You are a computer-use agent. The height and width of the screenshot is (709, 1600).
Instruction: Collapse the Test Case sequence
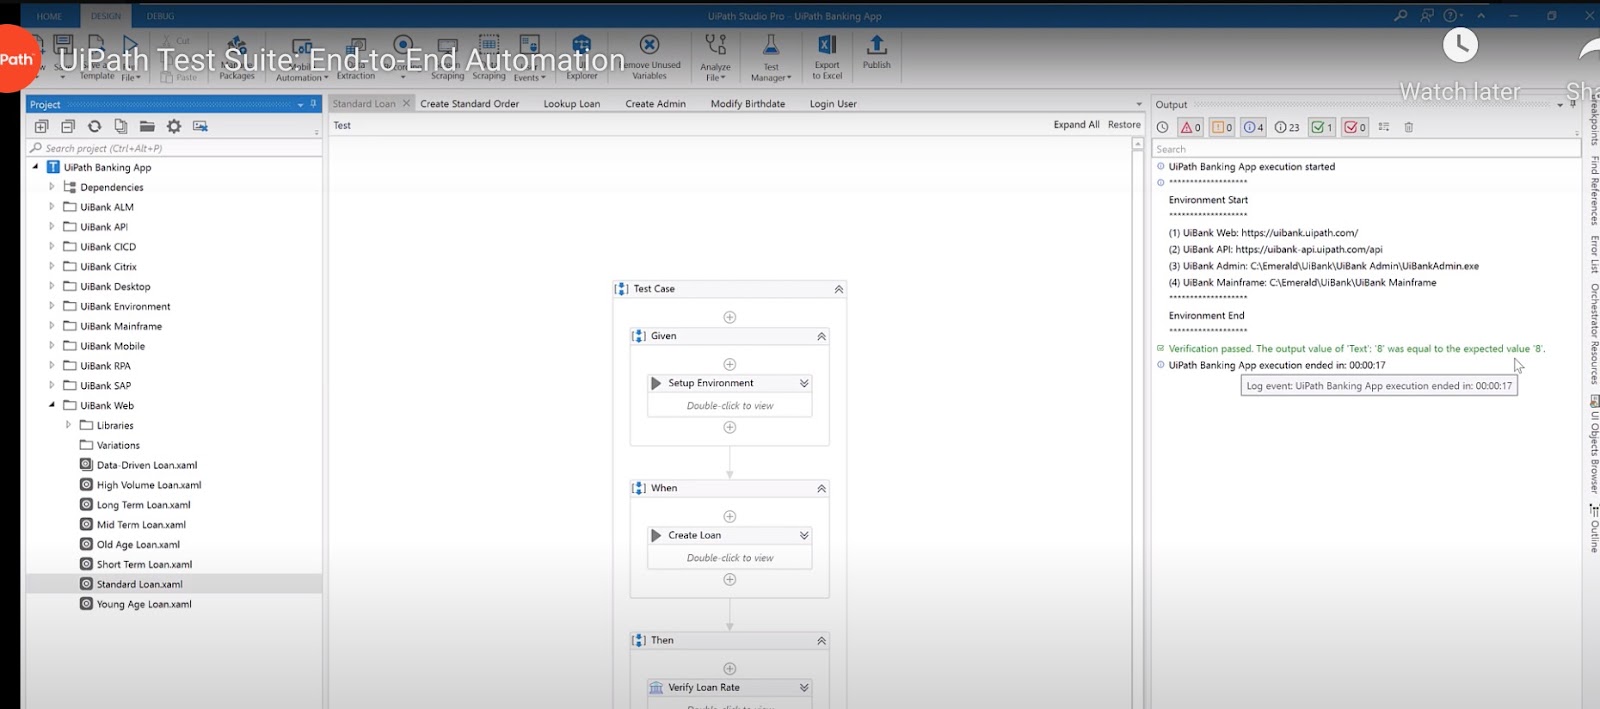click(839, 289)
